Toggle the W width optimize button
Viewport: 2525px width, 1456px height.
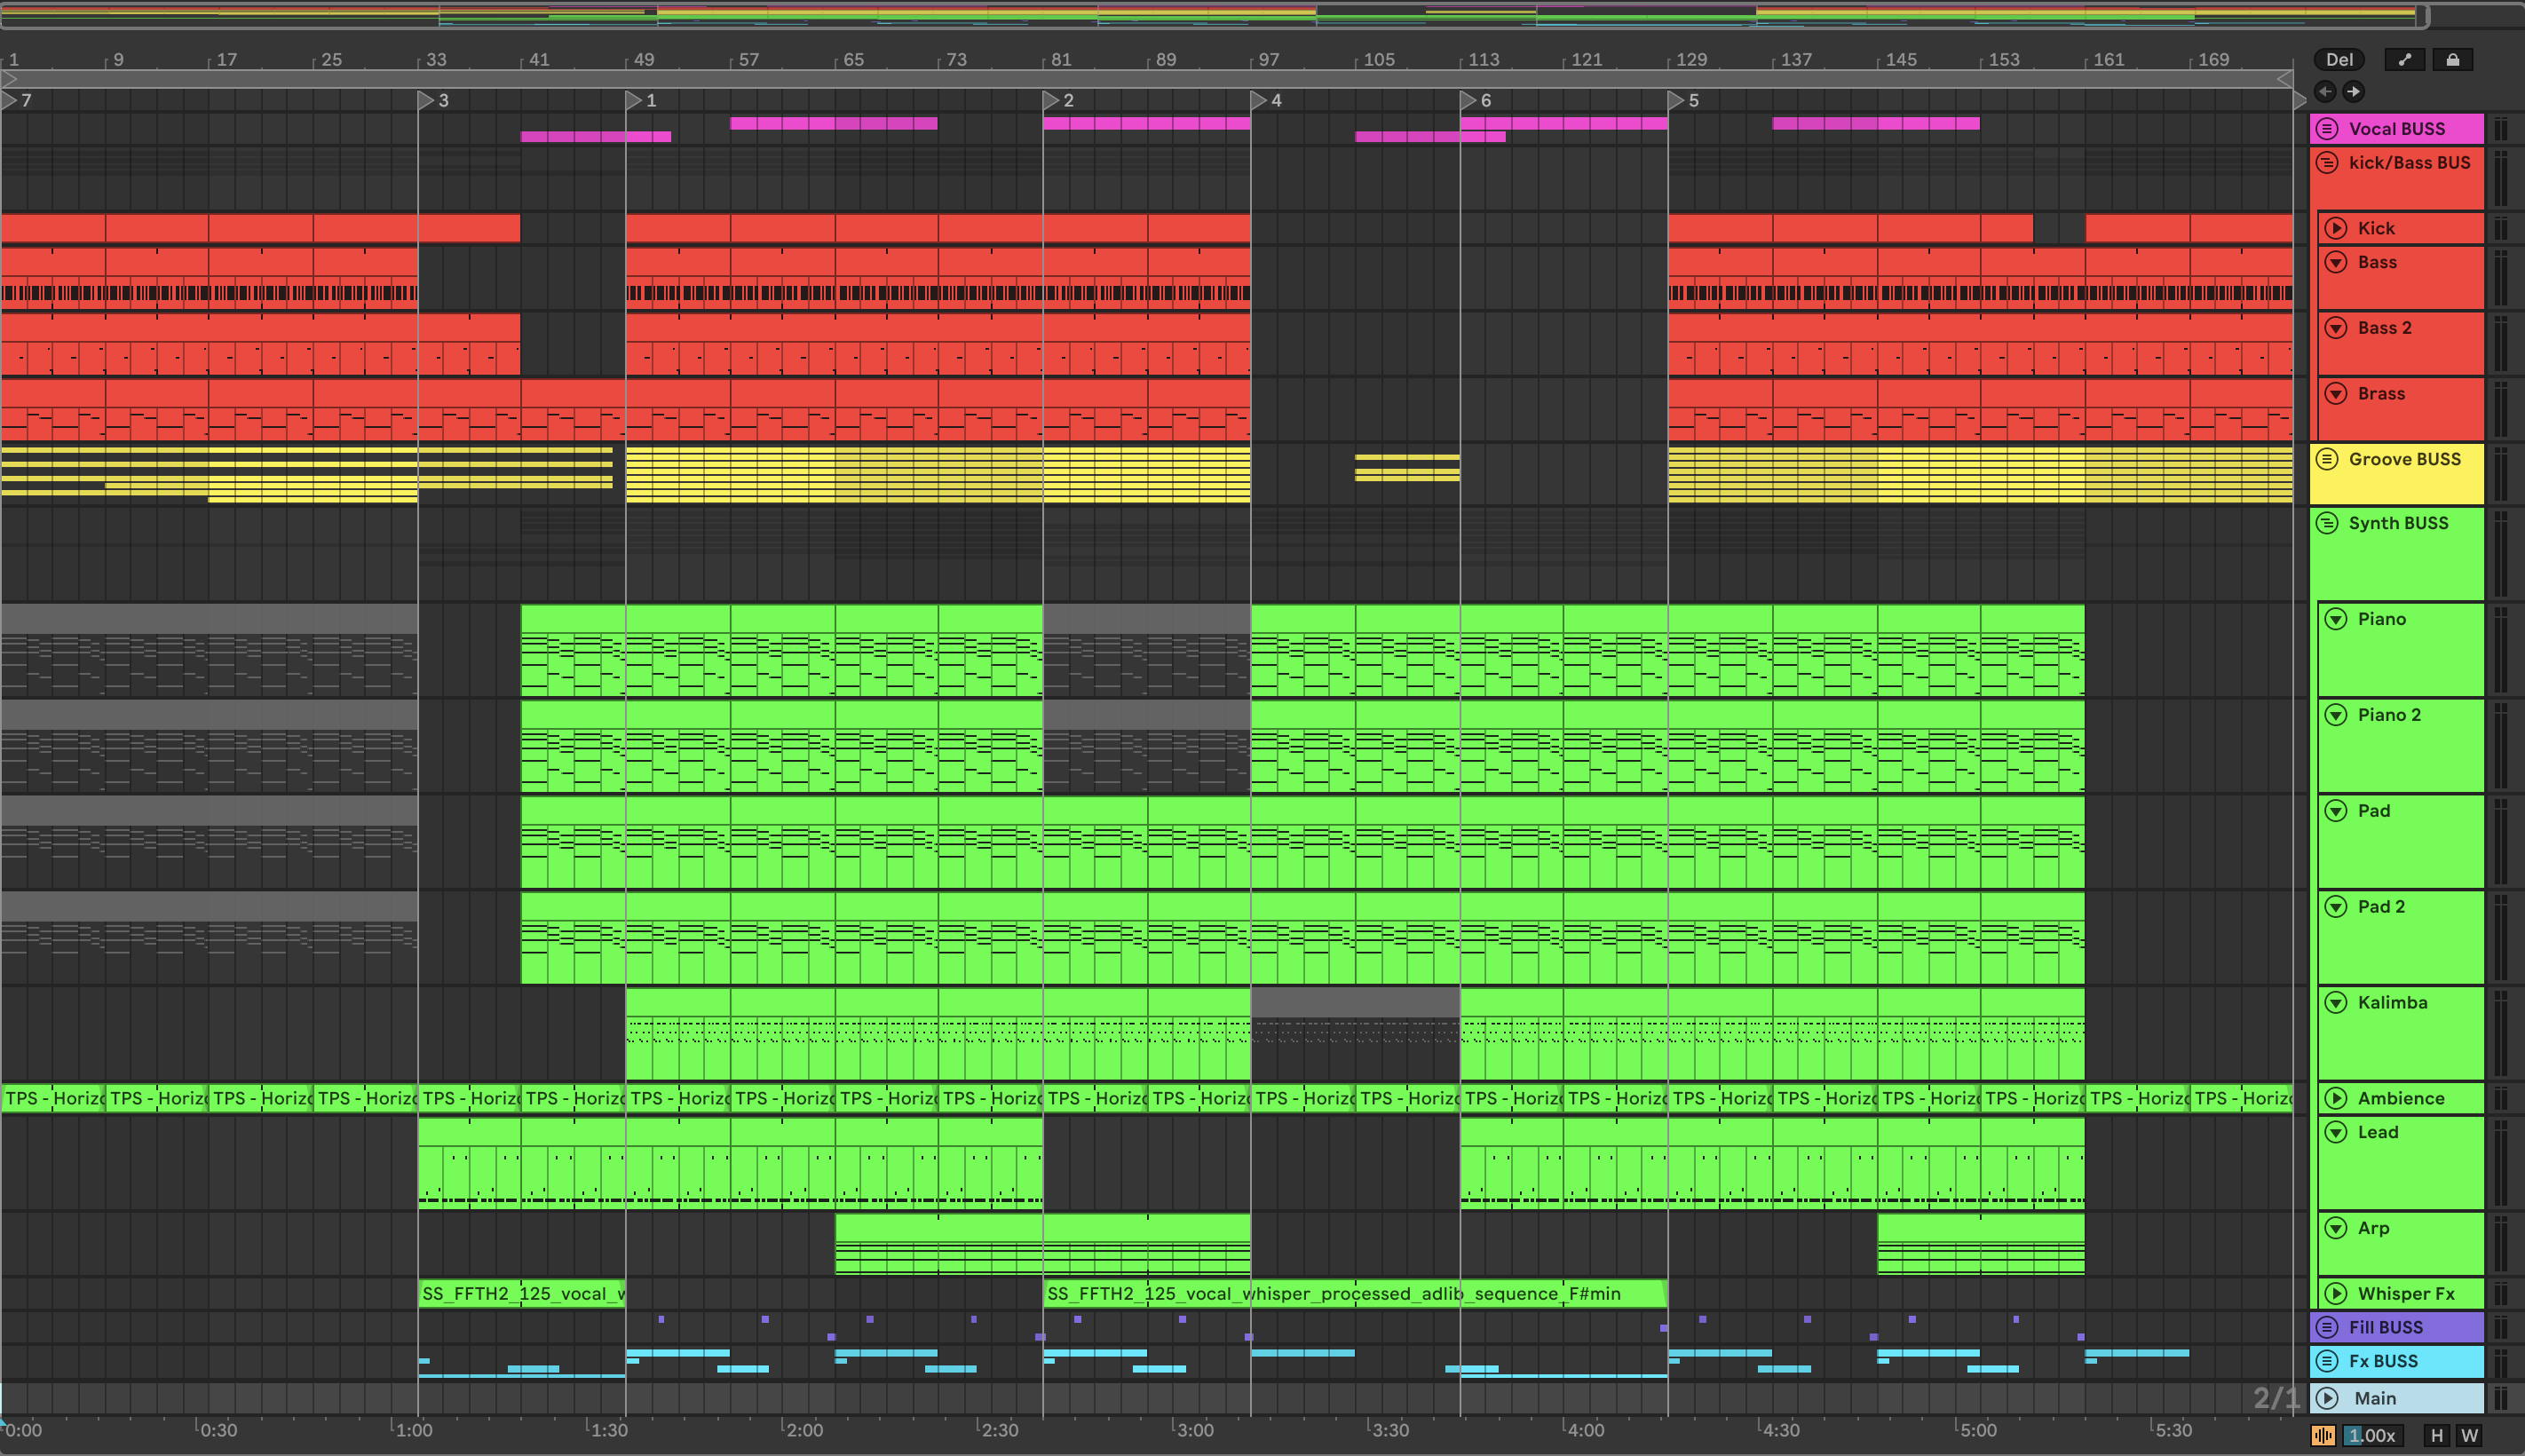(x=2469, y=1436)
